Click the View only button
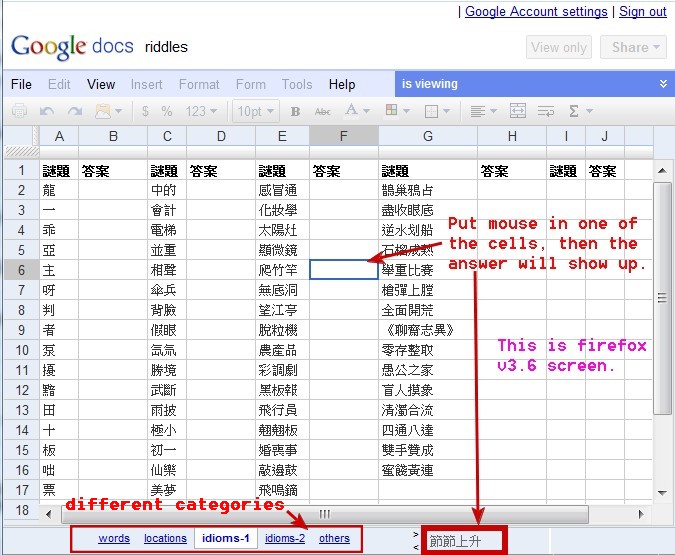 pos(559,47)
